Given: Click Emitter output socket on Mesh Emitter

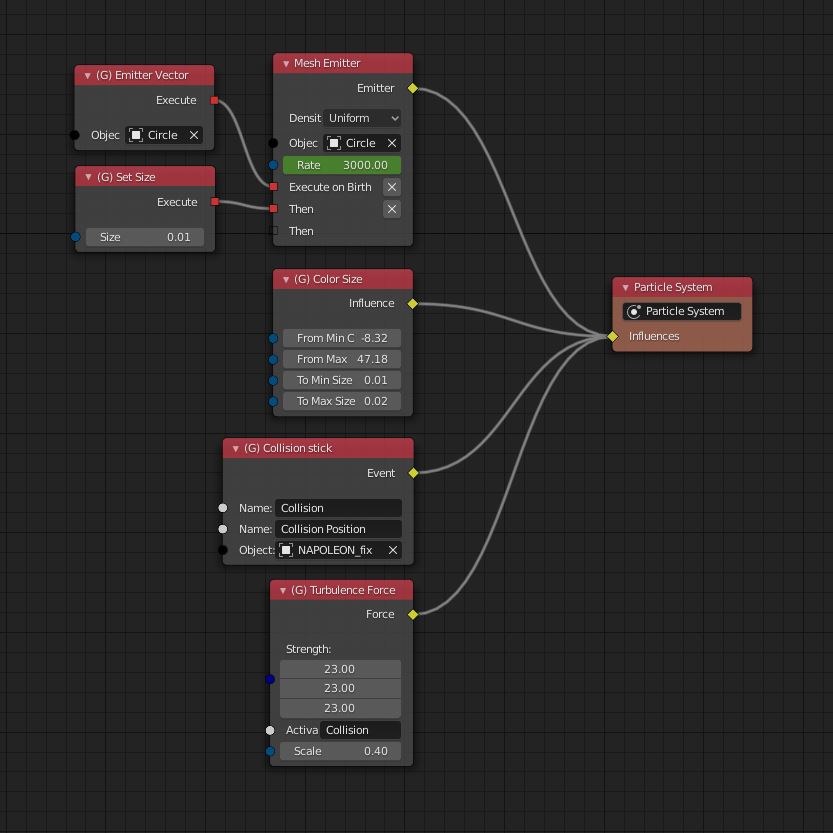Looking at the screenshot, I should (413, 88).
